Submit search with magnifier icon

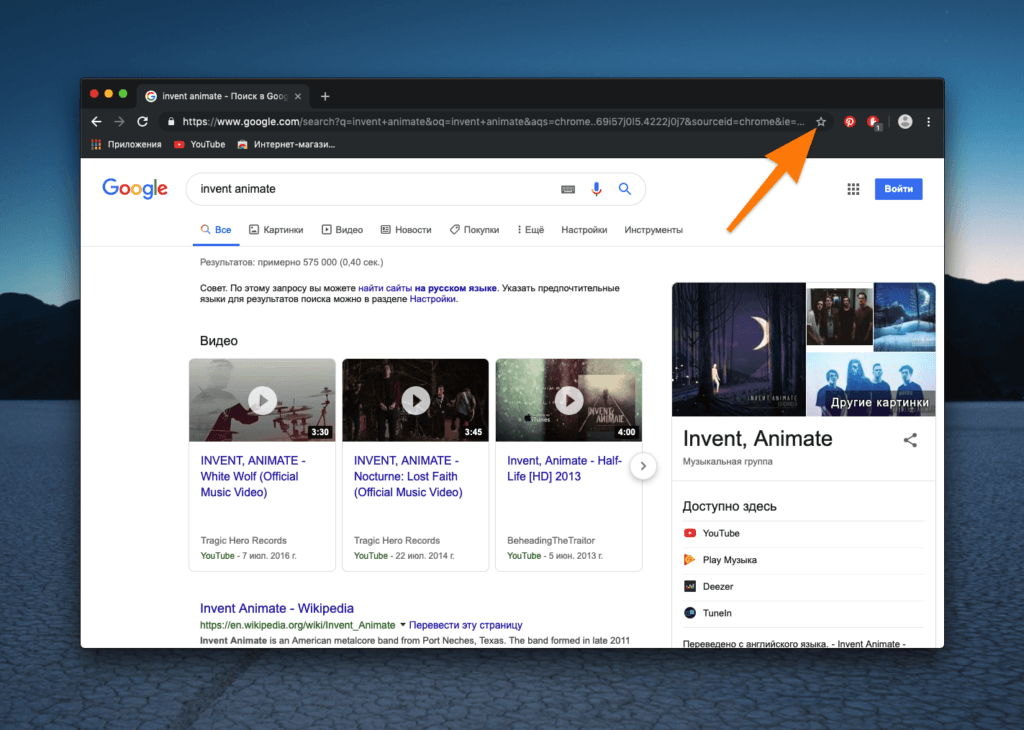coord(625,189)
